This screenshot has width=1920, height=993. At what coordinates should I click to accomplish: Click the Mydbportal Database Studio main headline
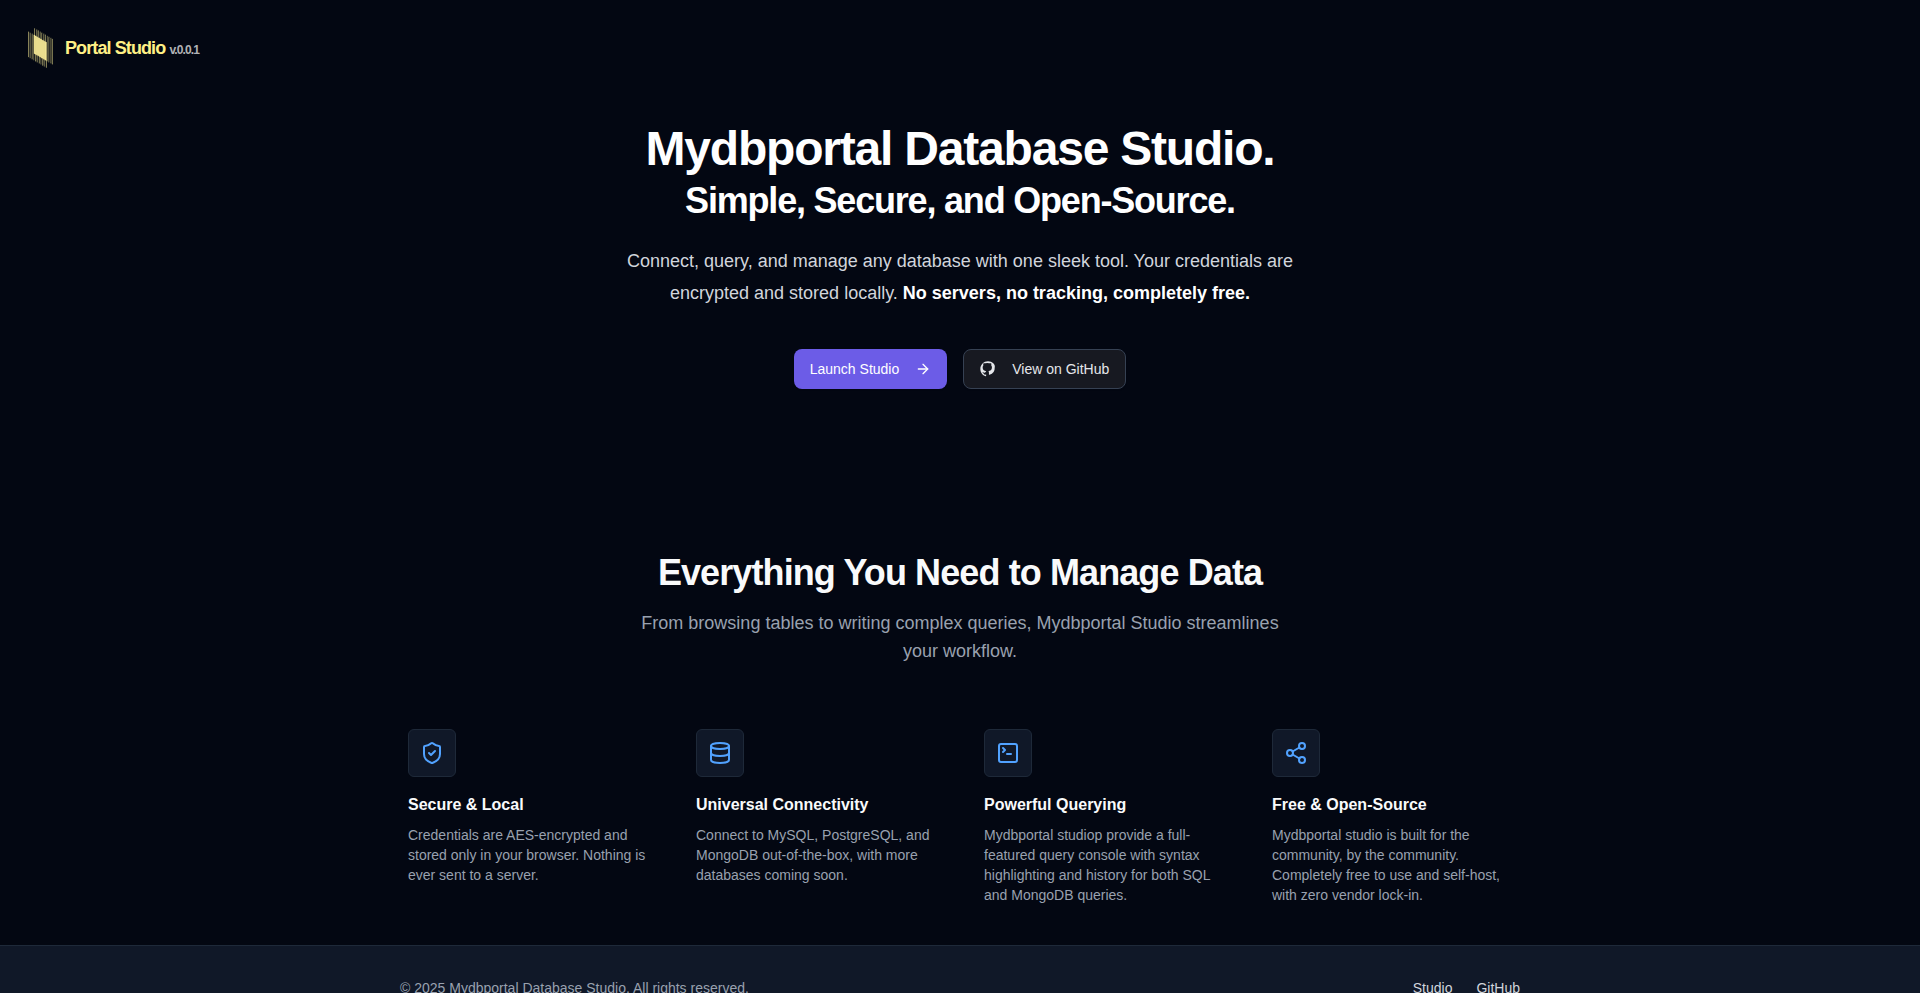[959, 149]
